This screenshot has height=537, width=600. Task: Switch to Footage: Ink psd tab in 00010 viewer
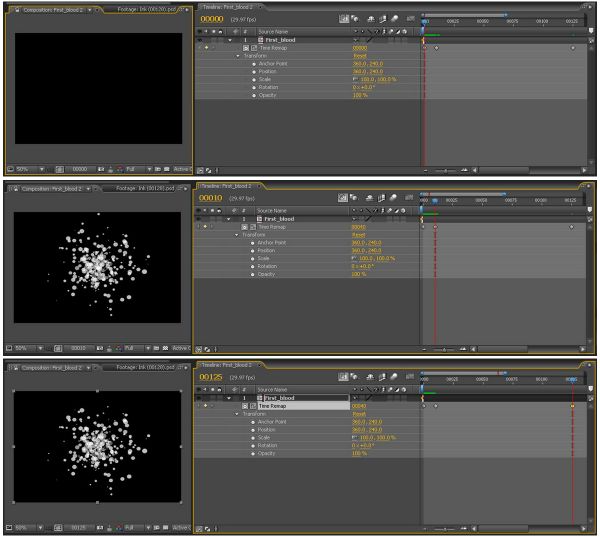(145, 188)
